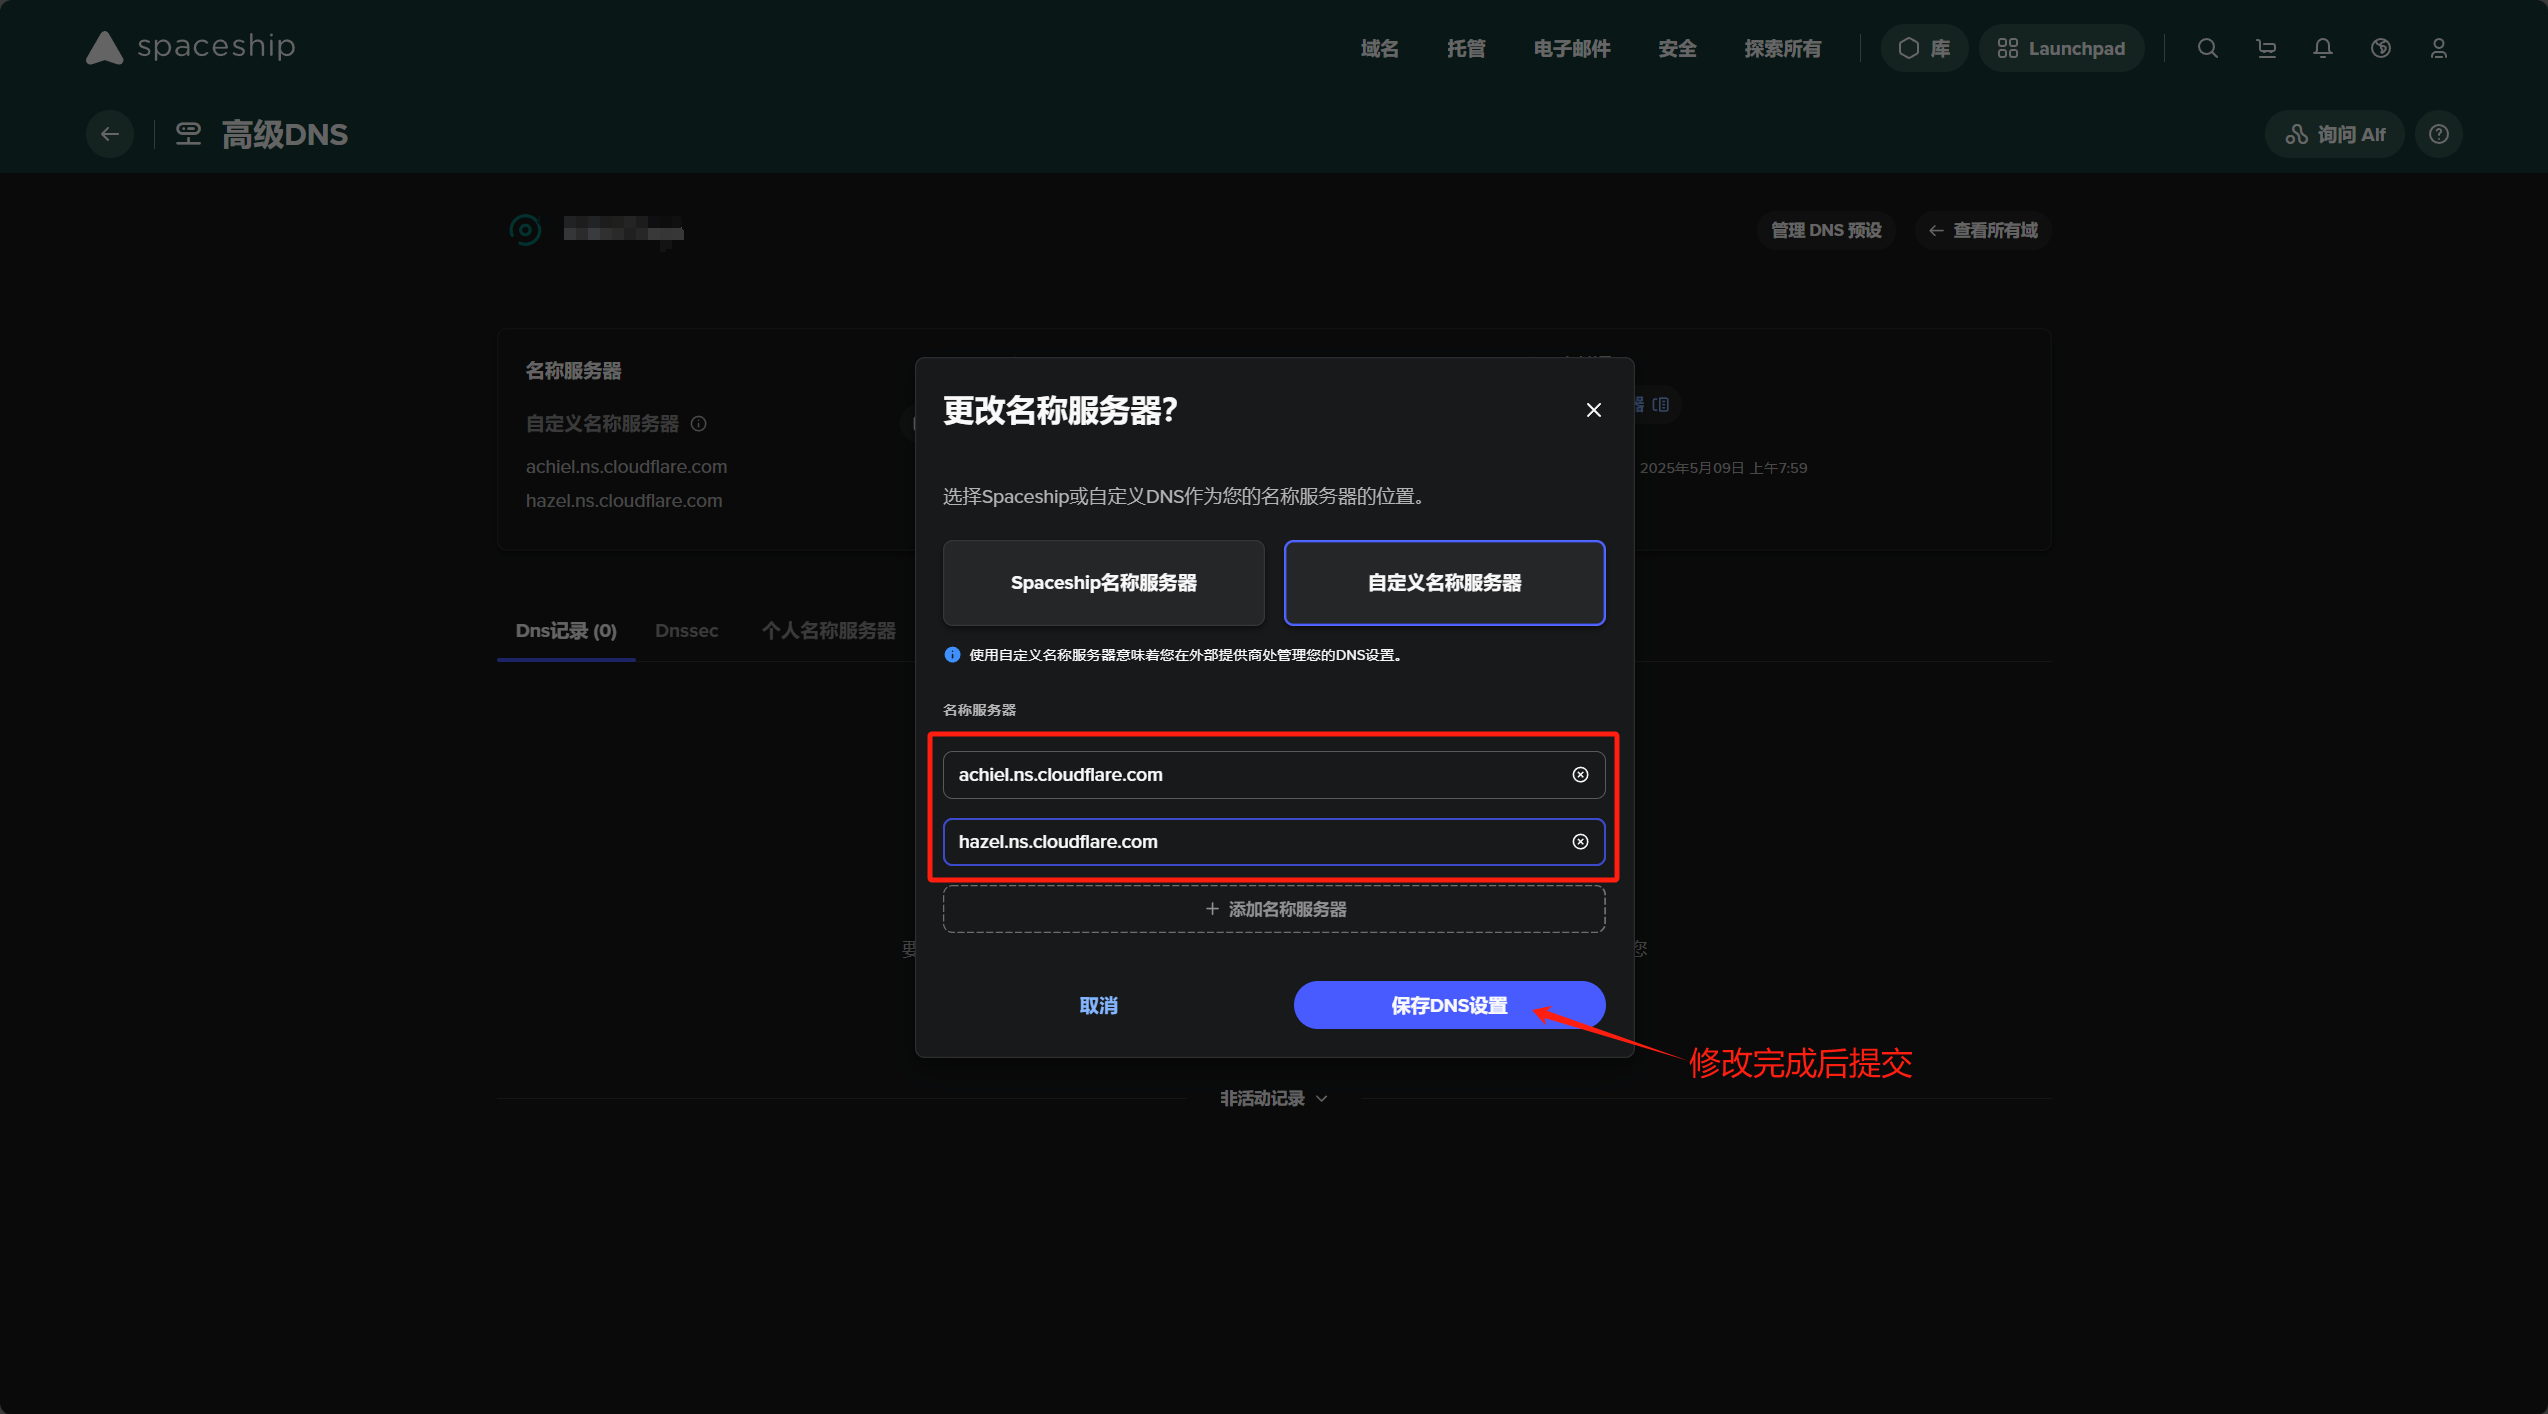Close the change nameservers dialog

(x=1593, y=410)
